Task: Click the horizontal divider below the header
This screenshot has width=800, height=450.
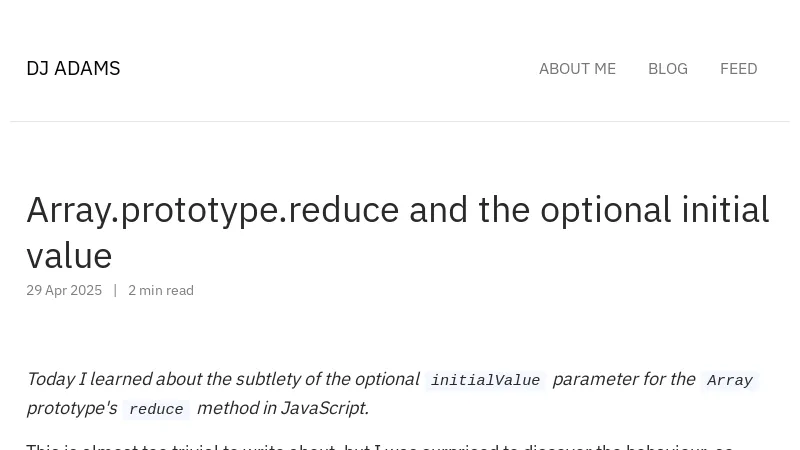Action: click(400, 121)
